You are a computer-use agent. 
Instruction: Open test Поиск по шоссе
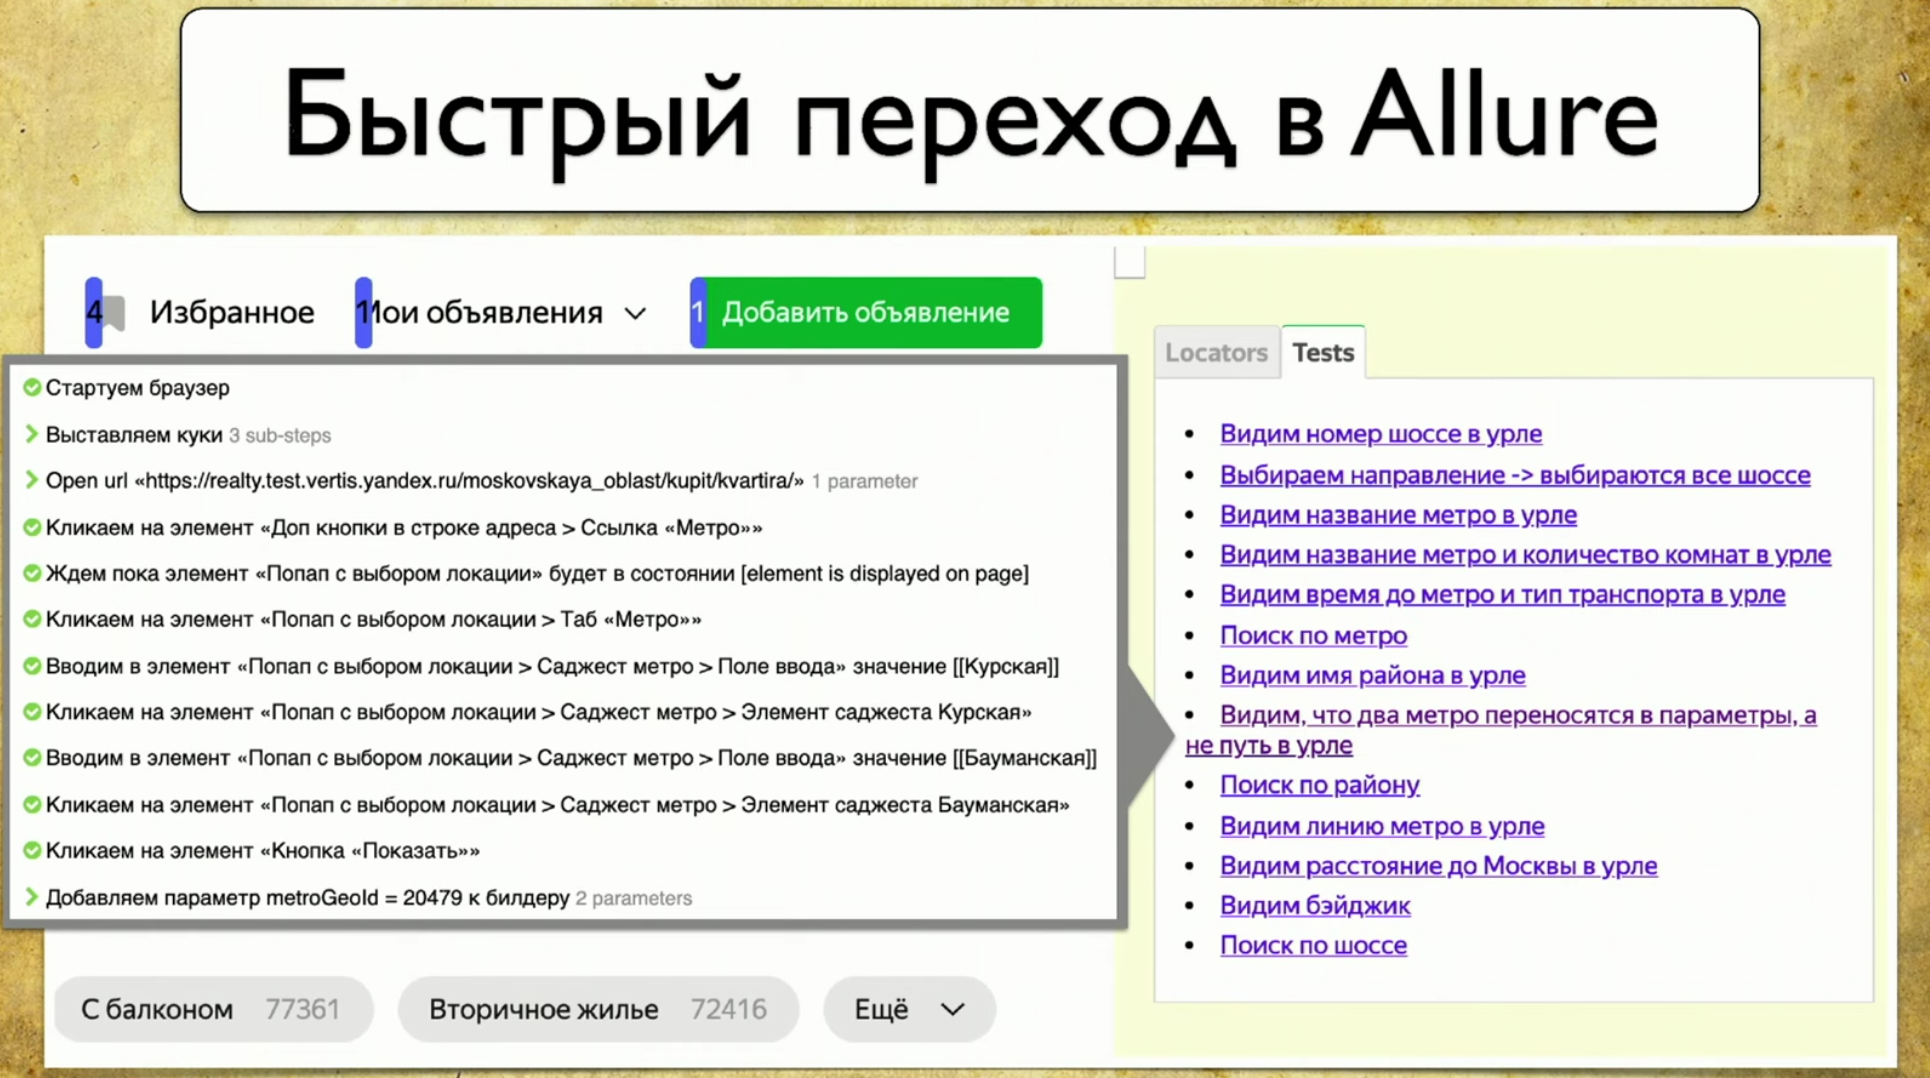(1313, 946)
